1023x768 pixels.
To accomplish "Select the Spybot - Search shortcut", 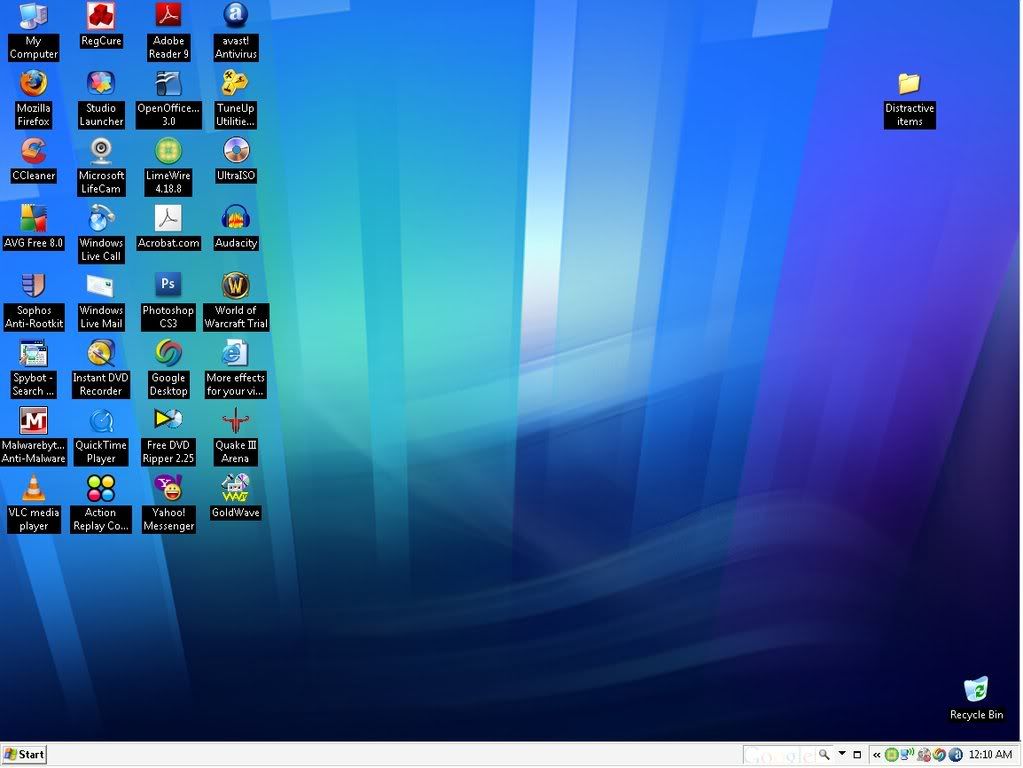I will [x=33, y=369].
